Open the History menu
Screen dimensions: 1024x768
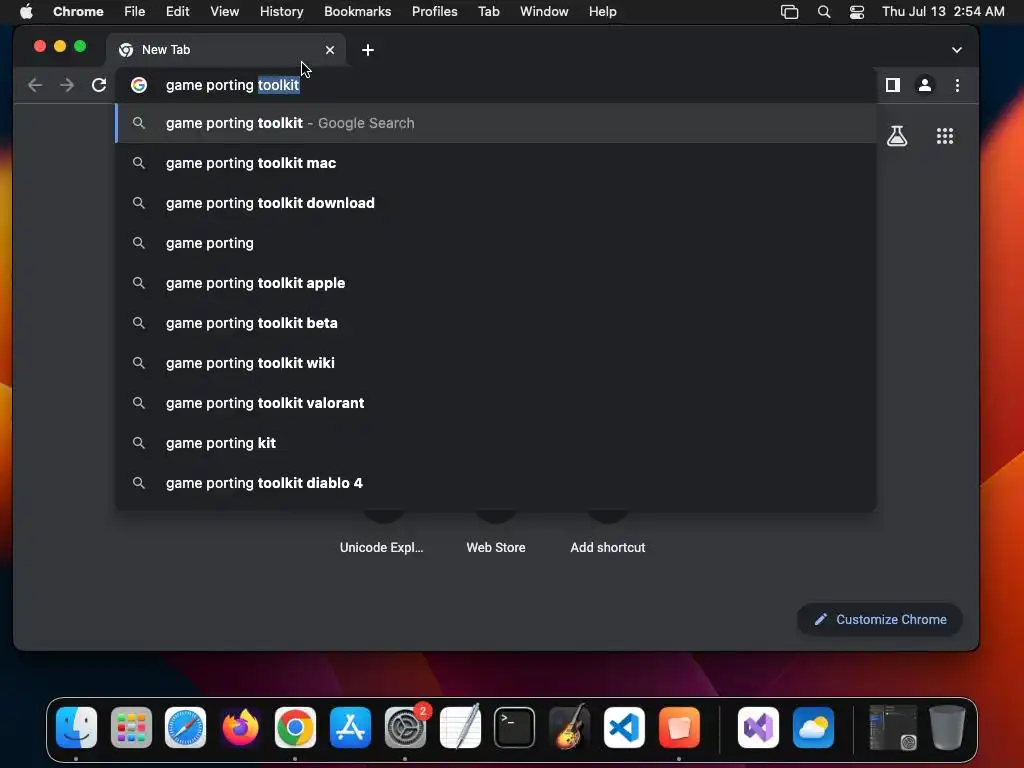point(281,12)
